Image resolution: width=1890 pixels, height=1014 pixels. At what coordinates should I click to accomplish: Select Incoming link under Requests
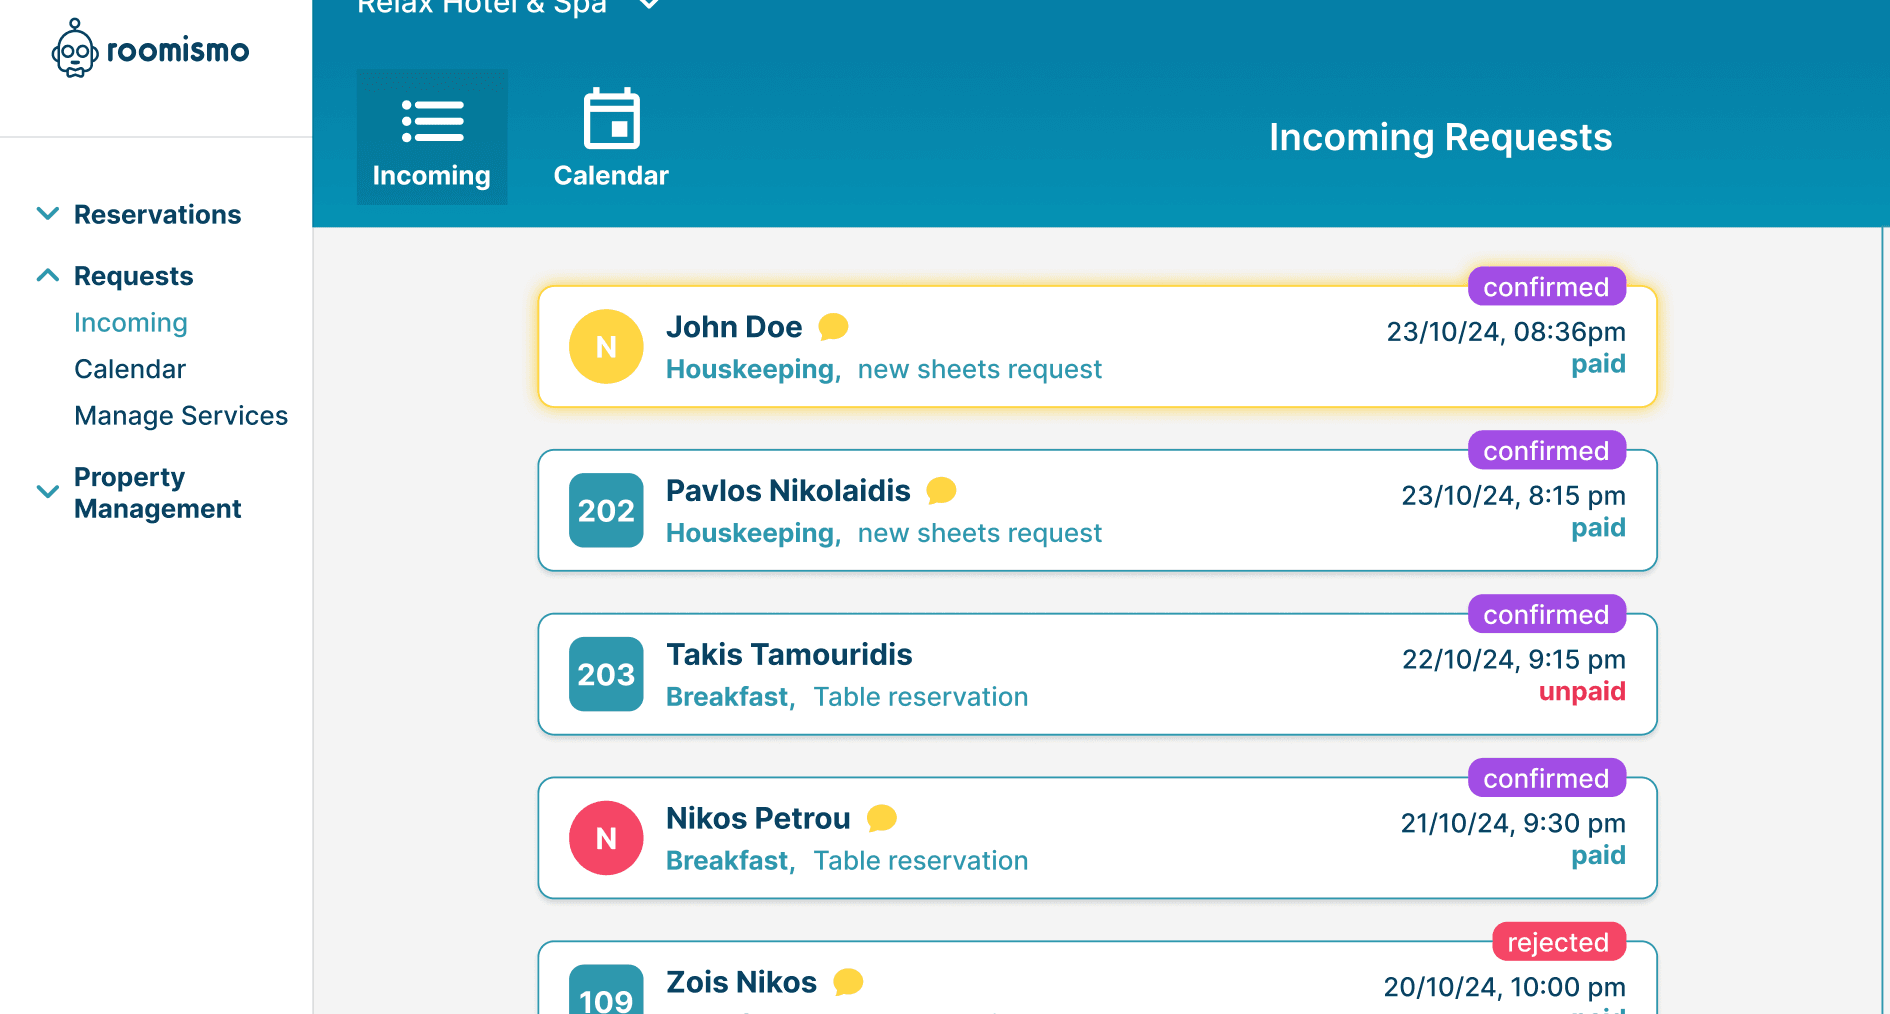click(131, 323)
